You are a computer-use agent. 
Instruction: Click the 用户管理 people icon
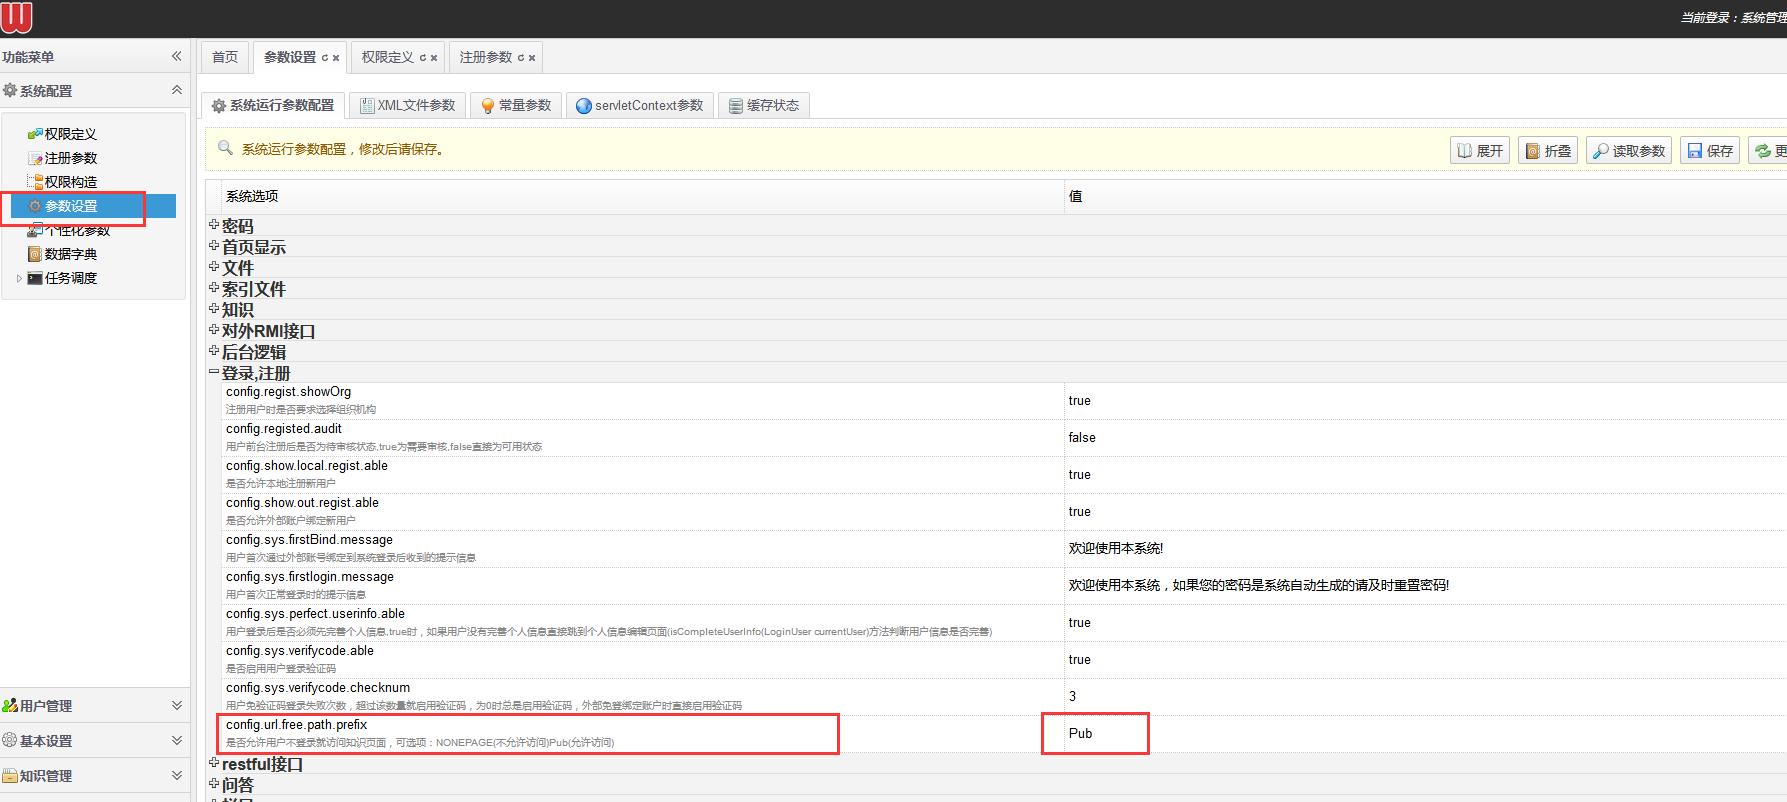10,705
